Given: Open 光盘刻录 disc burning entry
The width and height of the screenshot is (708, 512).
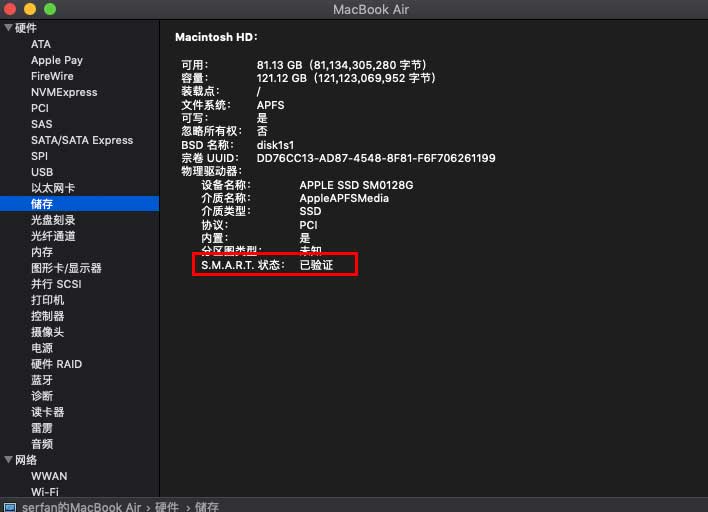Looking at the screenshot, I should [53, 220].
